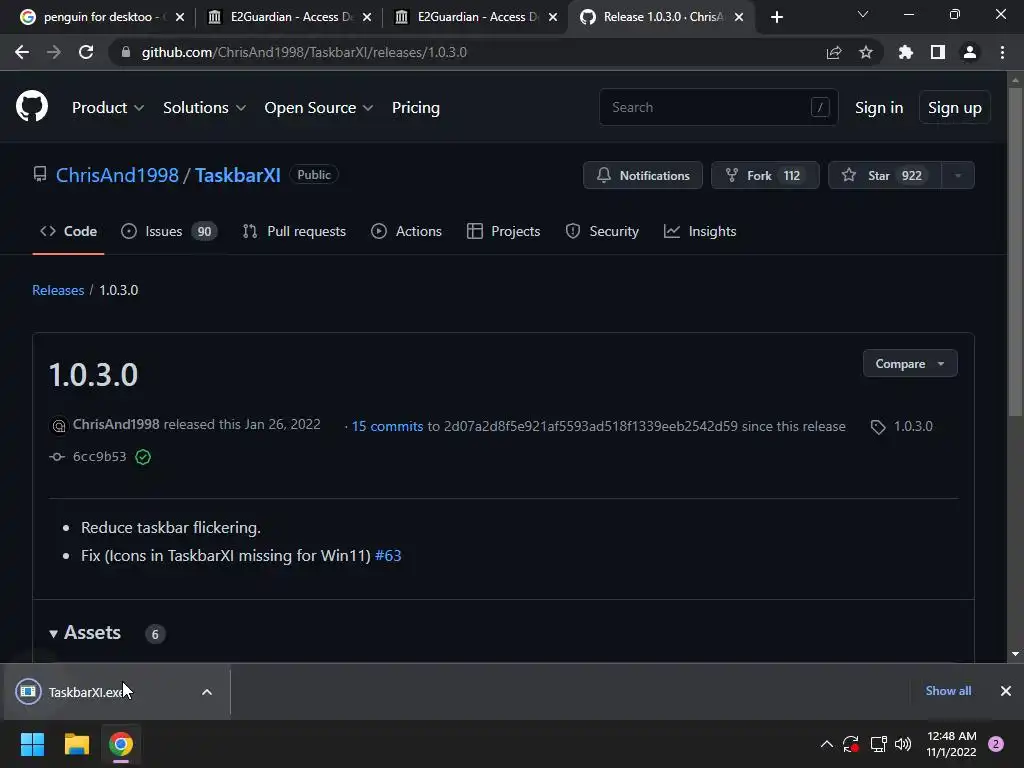Open the ChrisAnd1998 profile link
Screen dimensions: 1024x768
point(117,175)
